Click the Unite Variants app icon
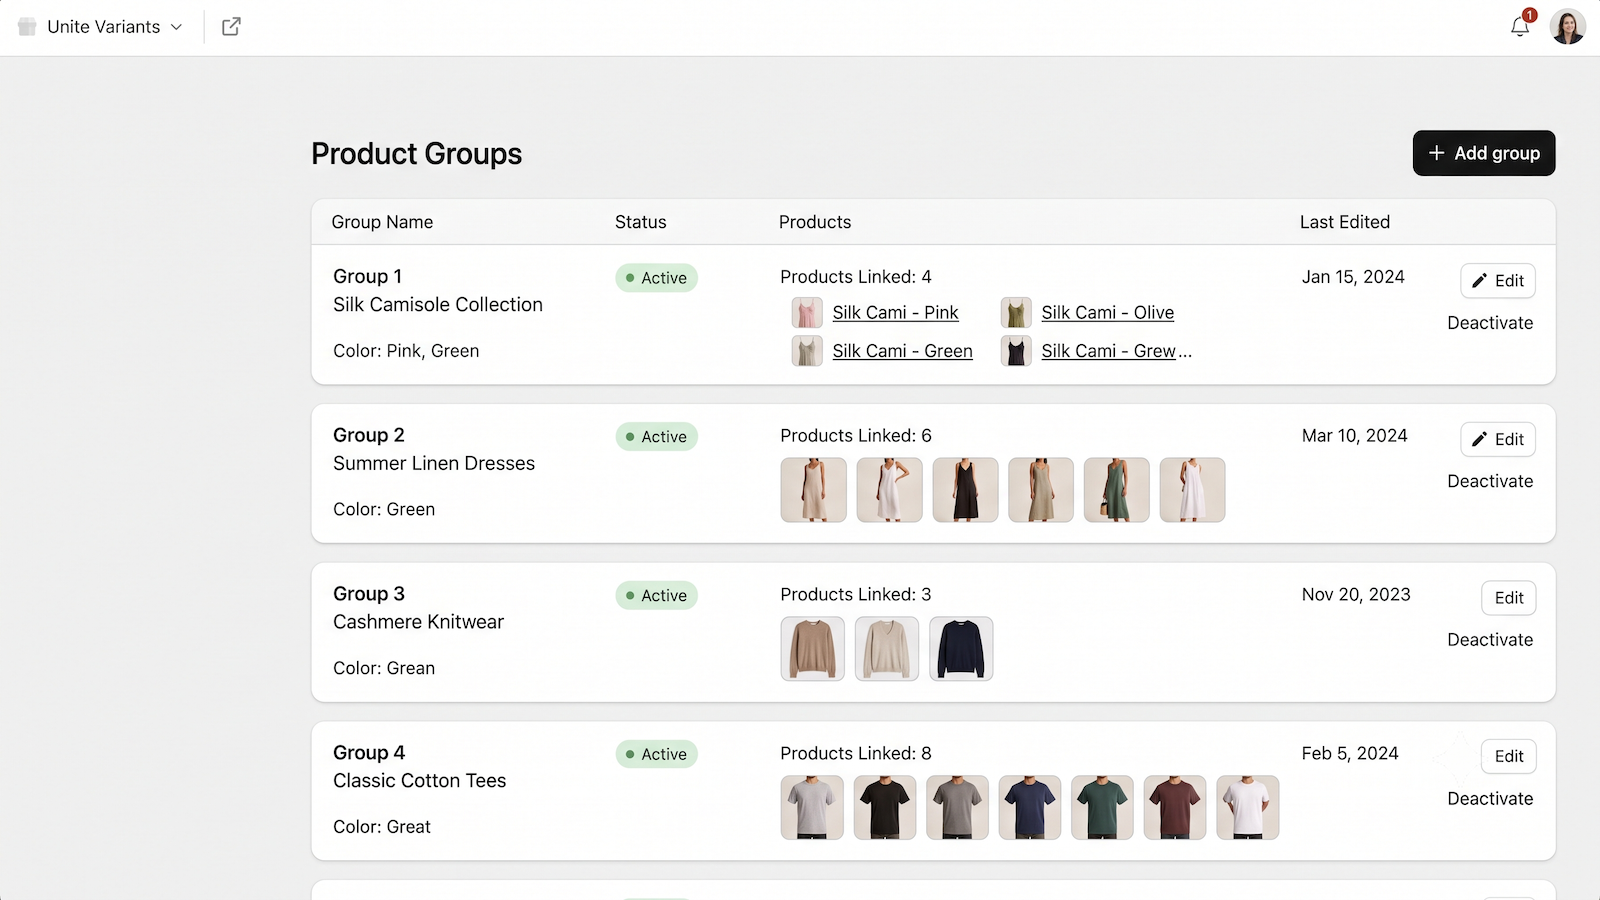 (27, 27)
